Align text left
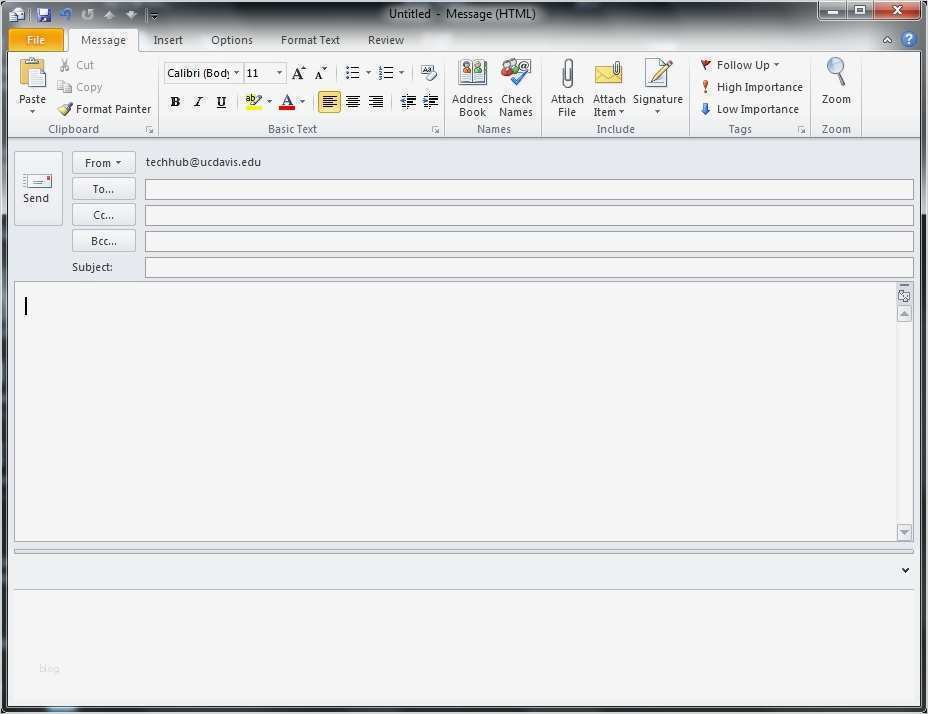This screenshot has height=714, width=928. (330, 102)
